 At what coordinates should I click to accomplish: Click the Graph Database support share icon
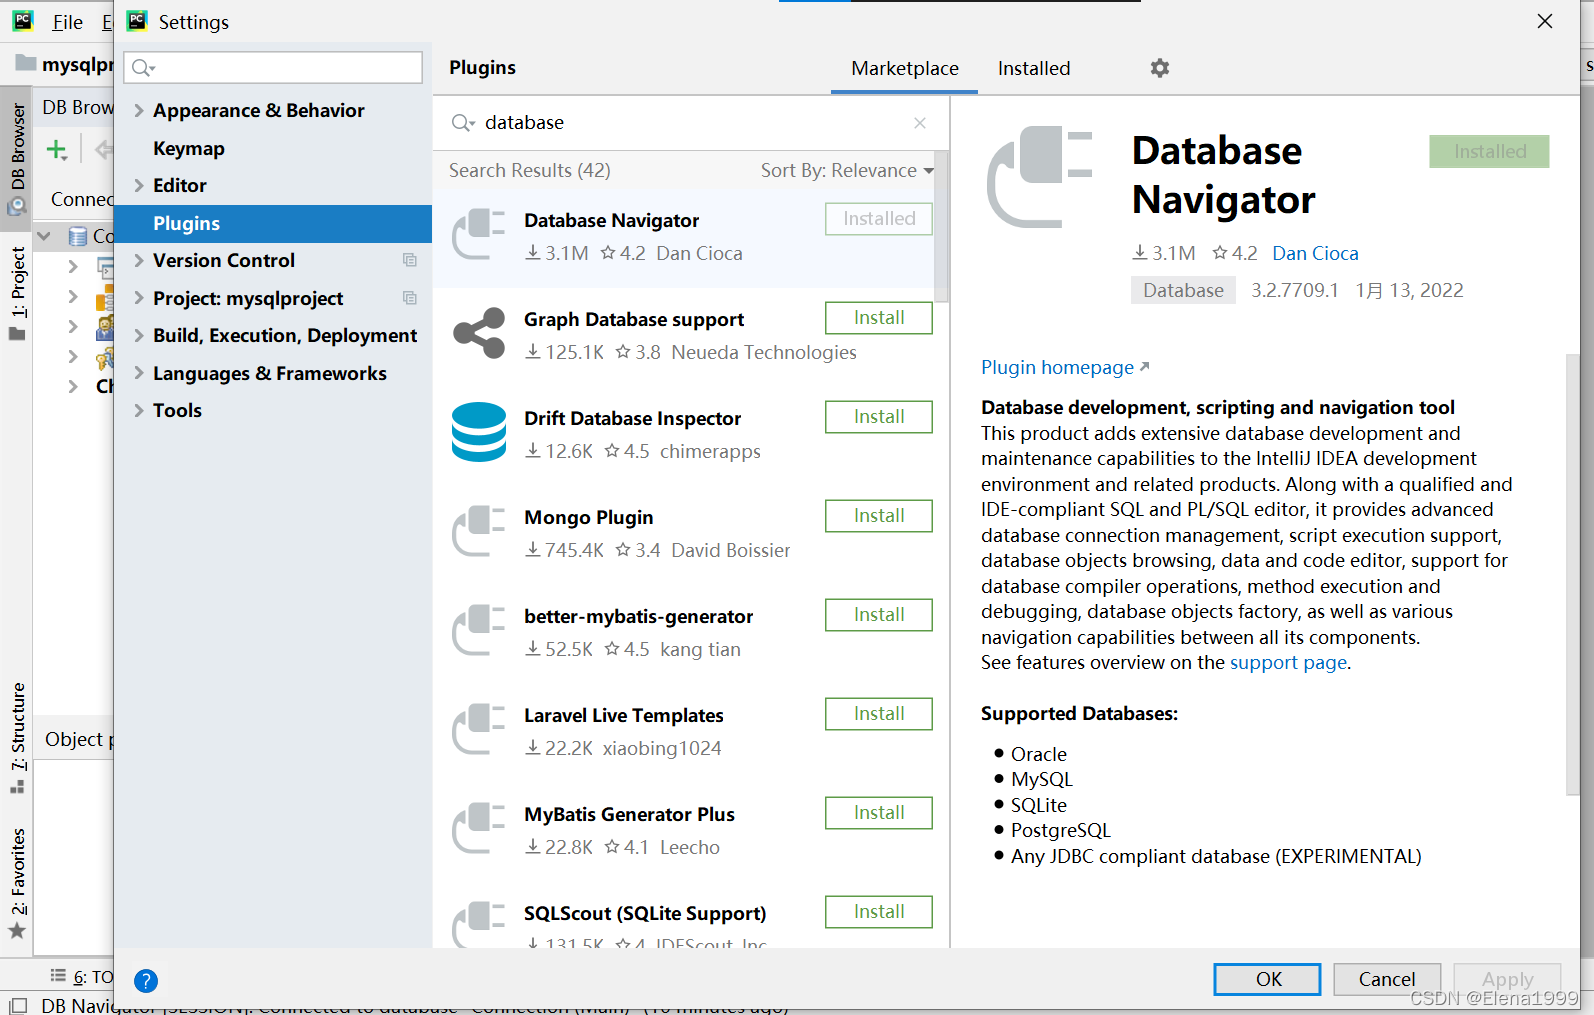[x=479, y=334]
